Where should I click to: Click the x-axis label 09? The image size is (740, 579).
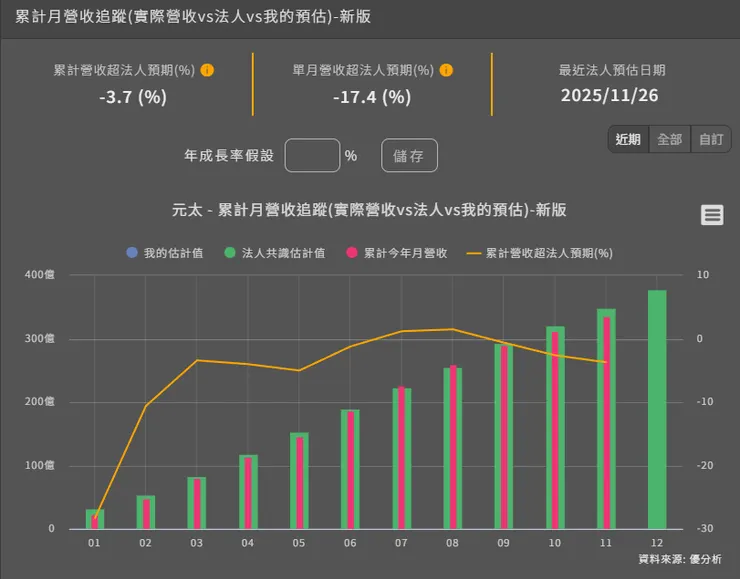tap(504, 543)
